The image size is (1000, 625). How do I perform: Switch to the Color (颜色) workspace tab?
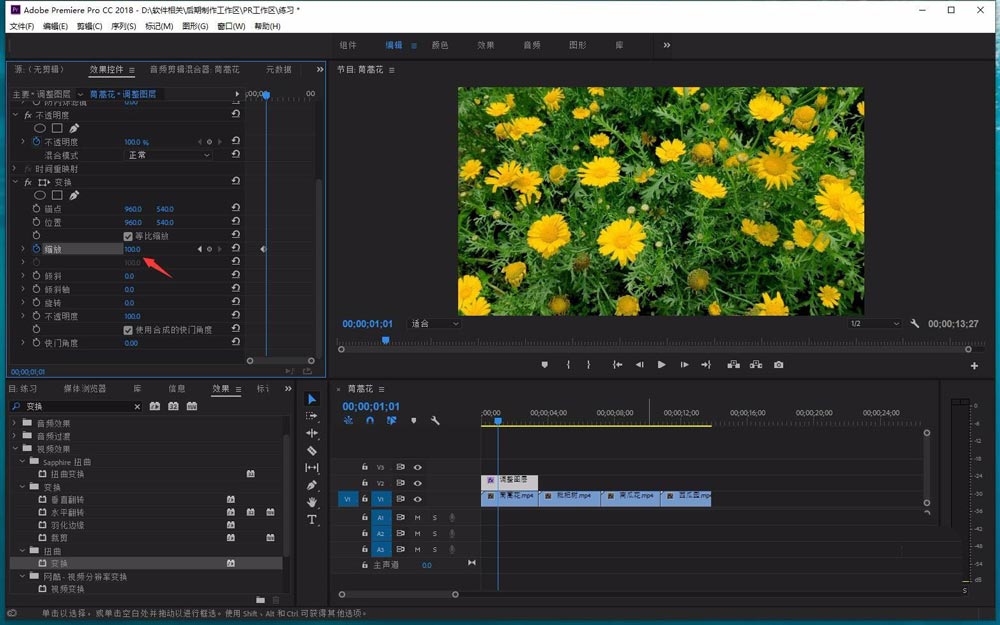(439, 45)
